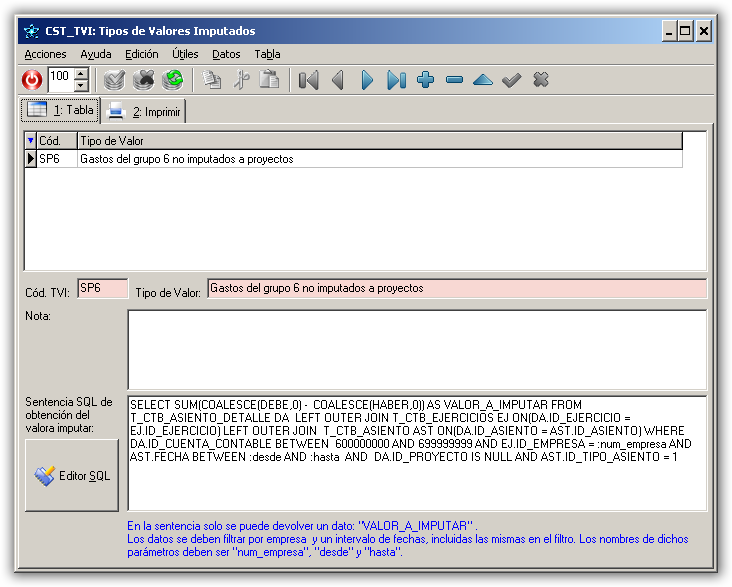Open the Útiles menu

coord(185,54)
